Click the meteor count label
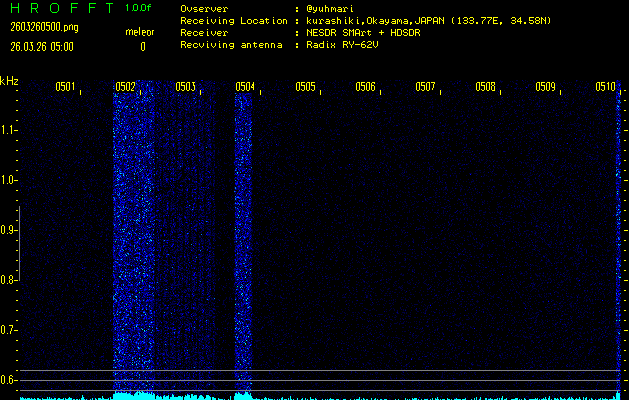The image size is (629, 400). pyautogui.click(x=139, y=31)
